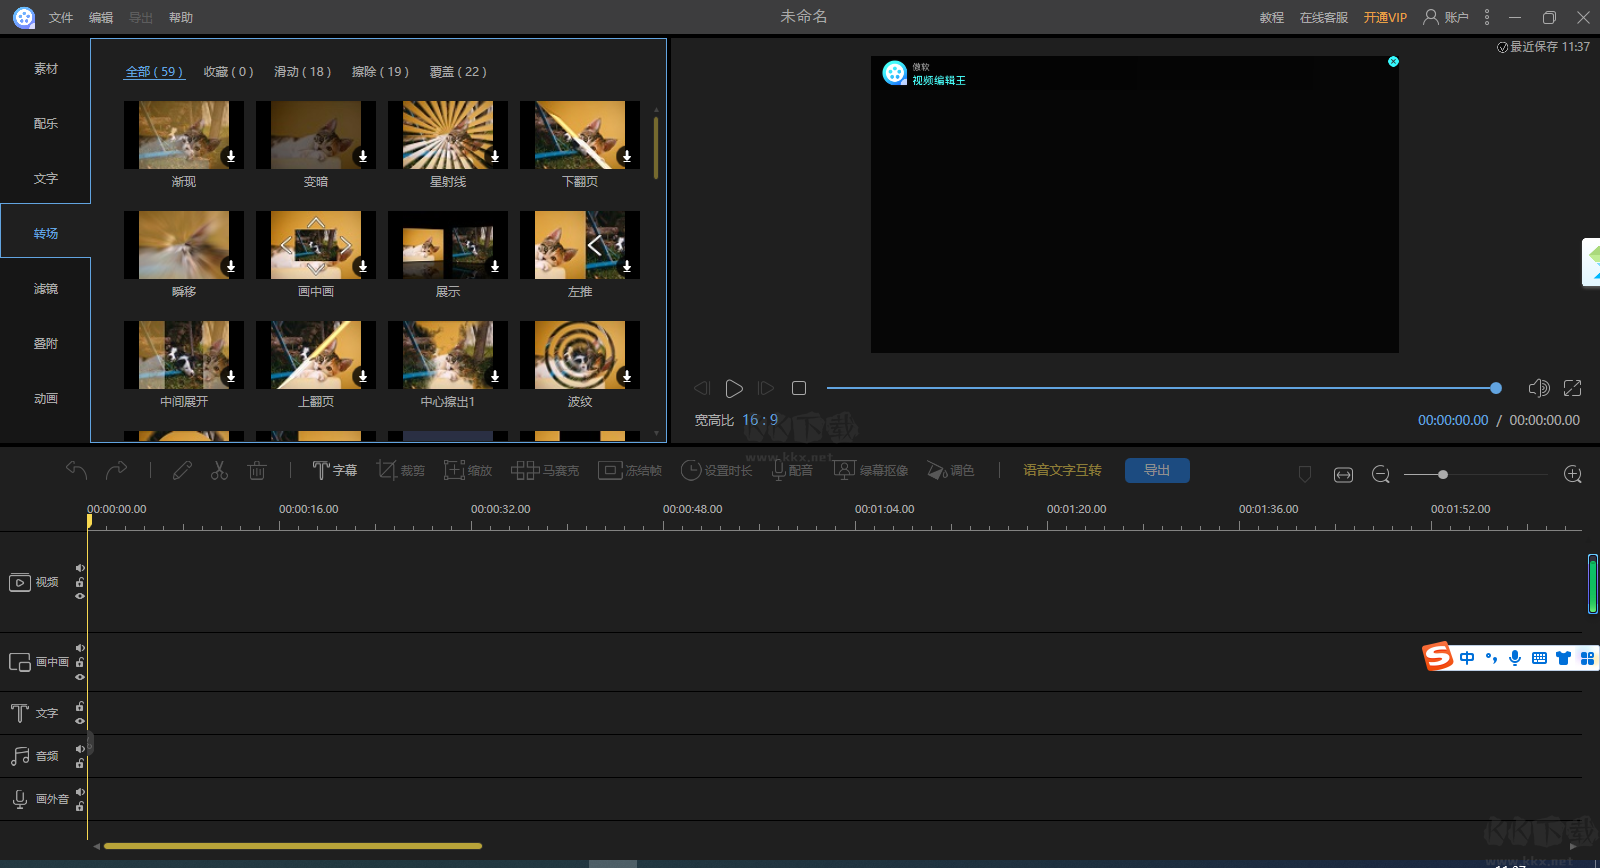Image resolution: width=1600 pixels, height=868 pixels.
Task: Zoom out the timeline with the minus magnifier
Action: (x=1381, y=475)
